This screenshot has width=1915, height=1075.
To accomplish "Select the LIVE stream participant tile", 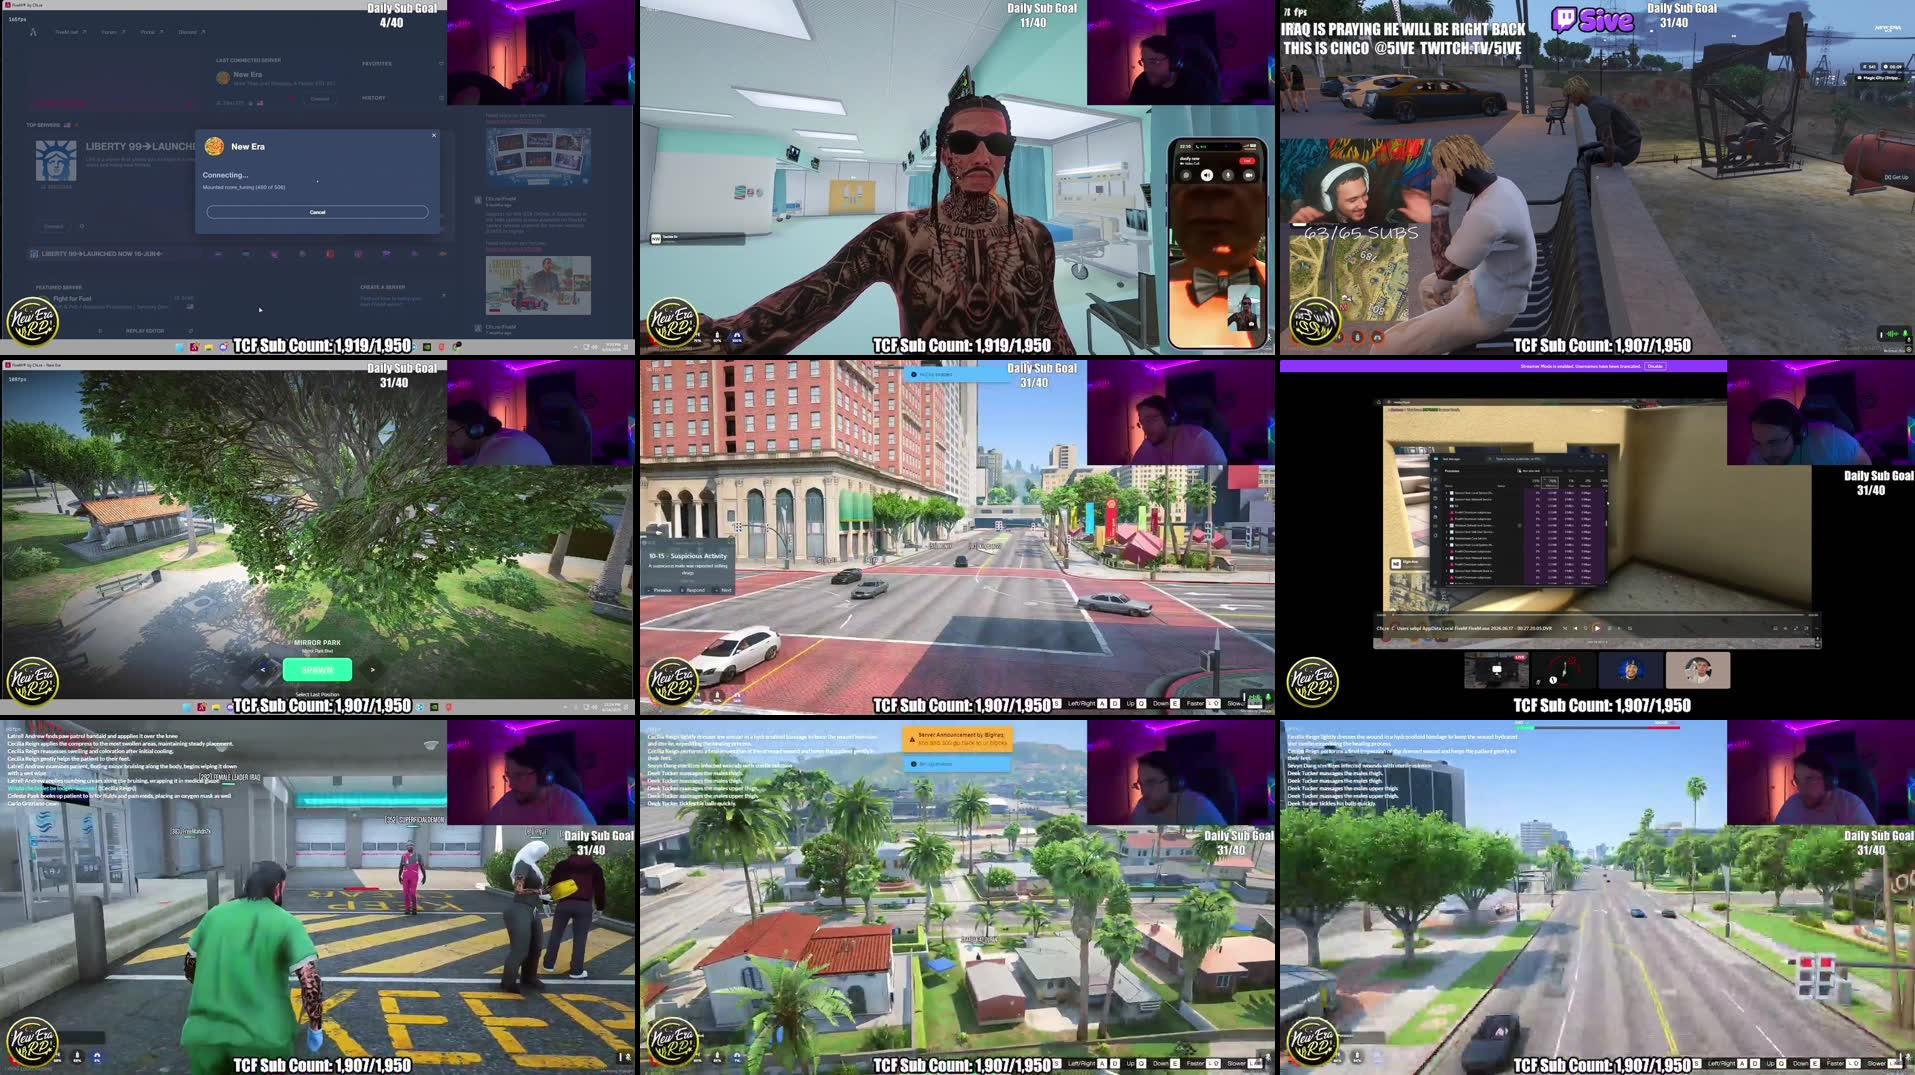I will [x=1496, y=670].
